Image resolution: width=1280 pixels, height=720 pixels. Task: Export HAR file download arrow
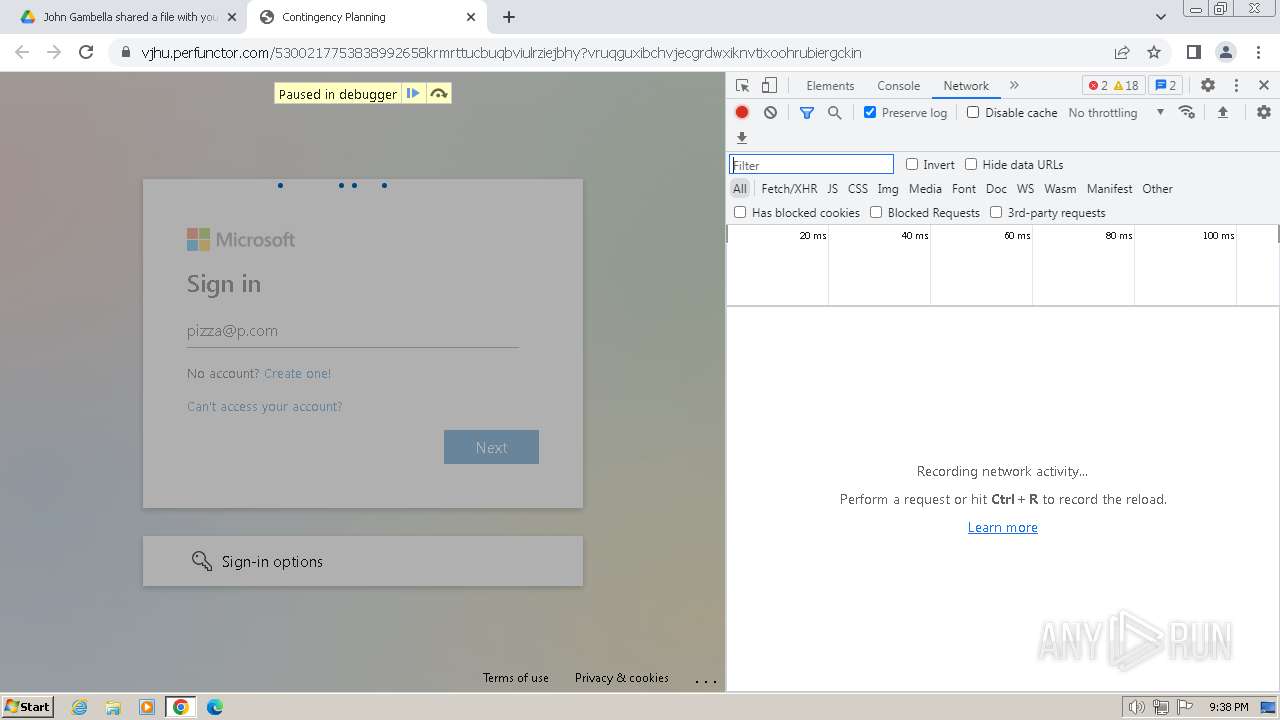click(742, 138)
